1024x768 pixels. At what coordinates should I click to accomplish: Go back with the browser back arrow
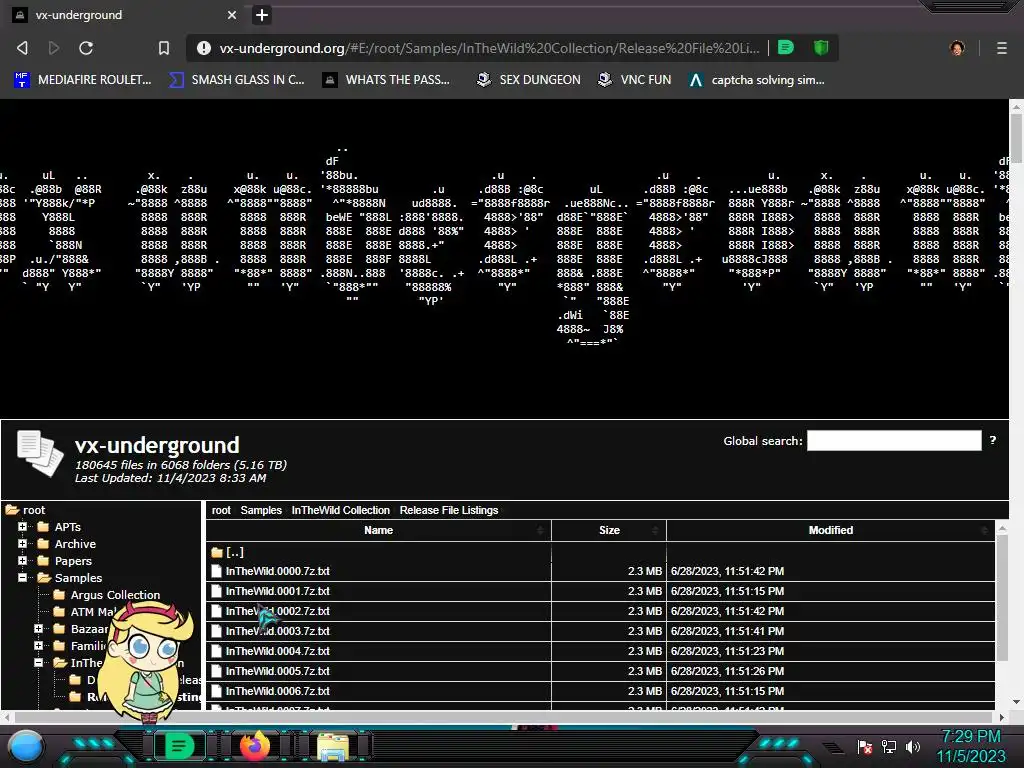[22, 48]
